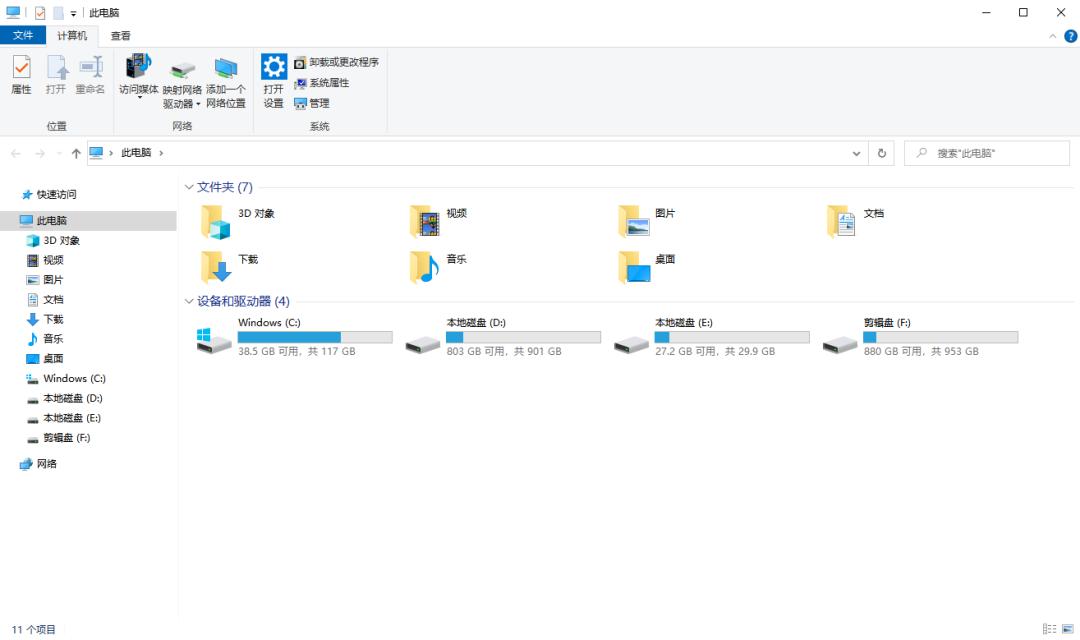Screen dimensions: 1080x640
Task: Click the Forward navigation arrow
Action: pos(40,153)
